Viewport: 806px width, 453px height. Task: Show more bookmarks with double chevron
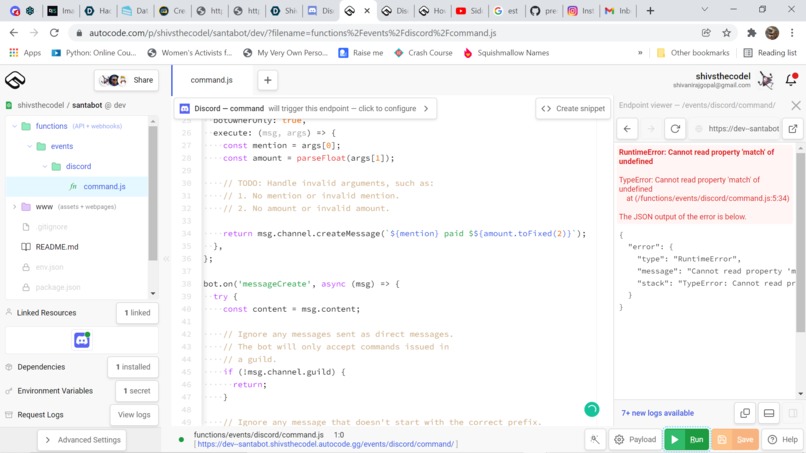(640, 52)
